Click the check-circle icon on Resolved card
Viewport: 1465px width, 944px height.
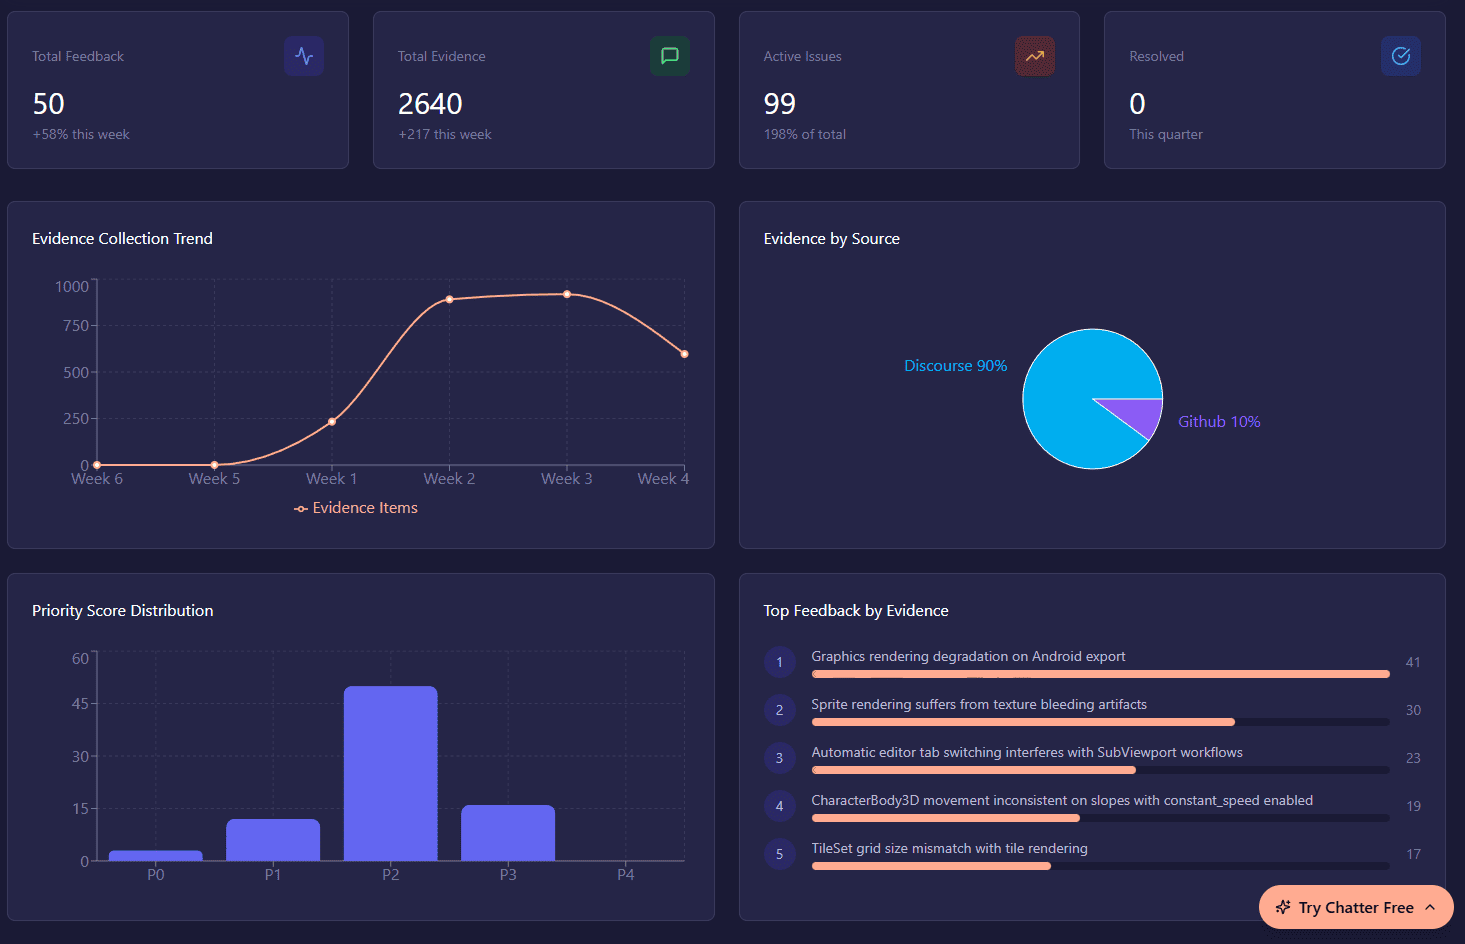[1400, 56]
